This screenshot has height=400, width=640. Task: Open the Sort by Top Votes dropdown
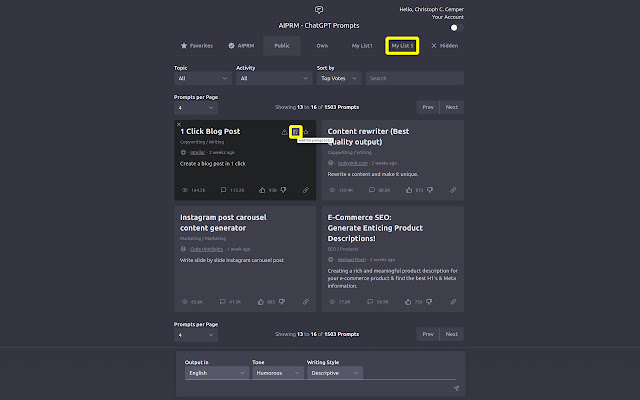tap(339, 78)
